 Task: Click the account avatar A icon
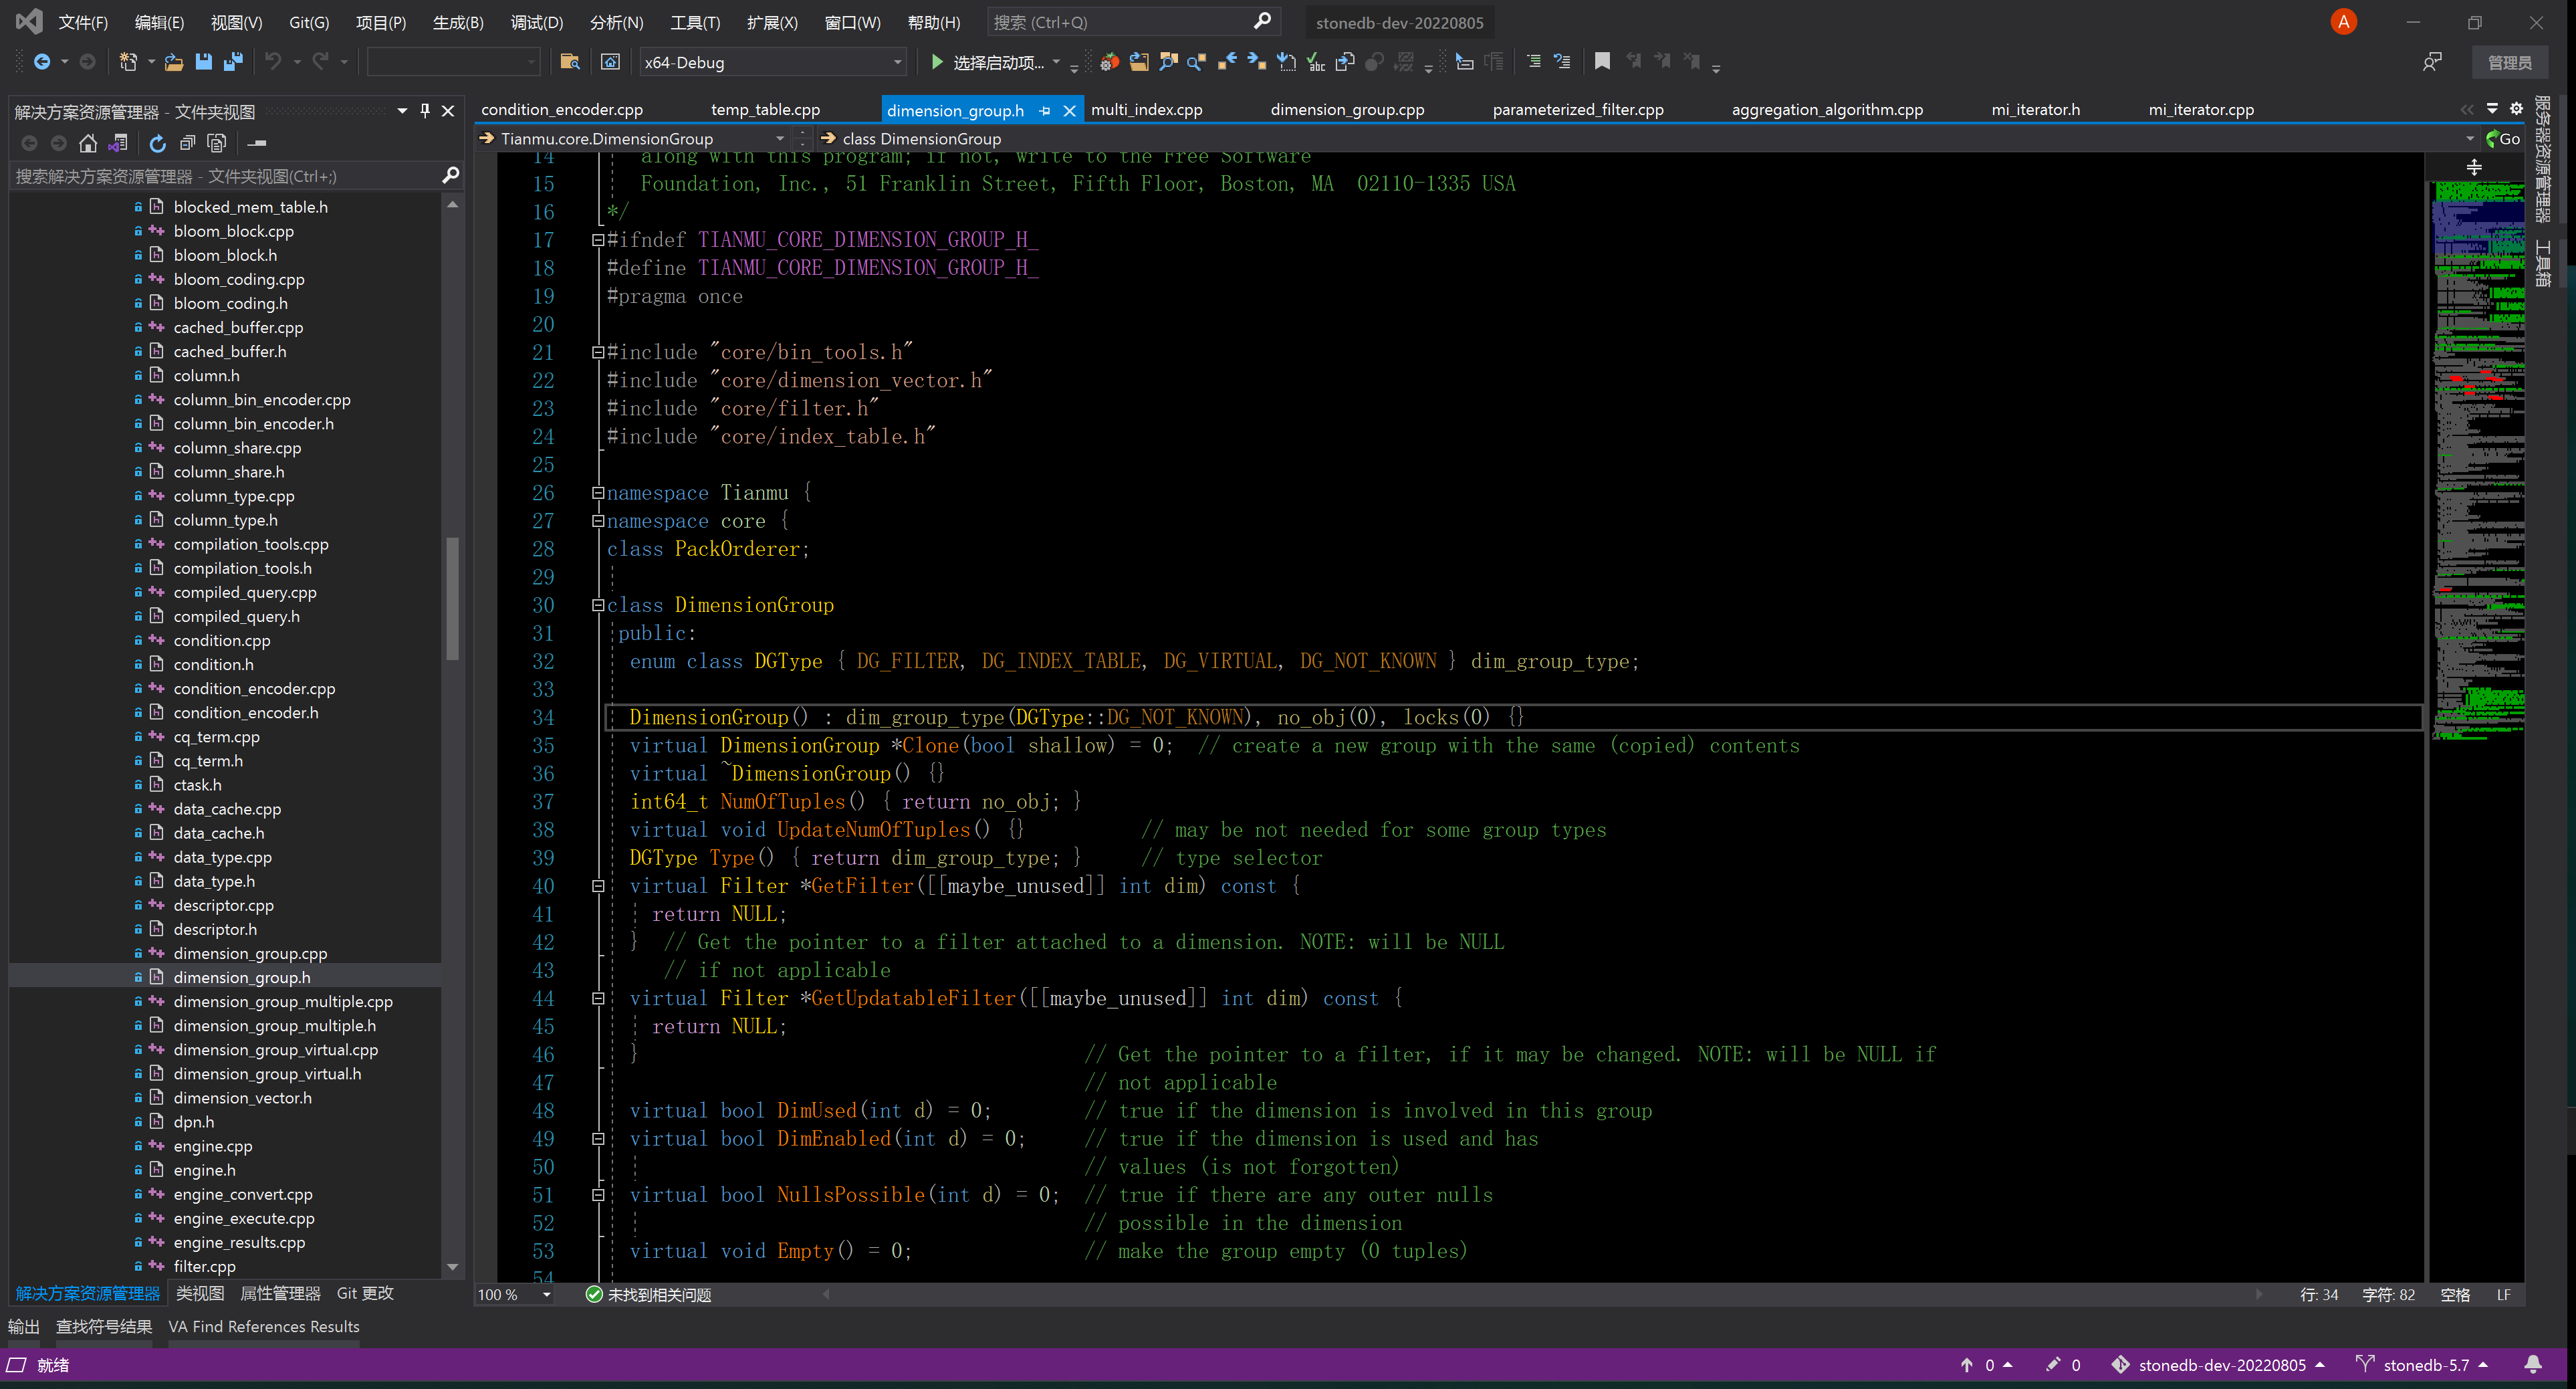coord(2343,22)
